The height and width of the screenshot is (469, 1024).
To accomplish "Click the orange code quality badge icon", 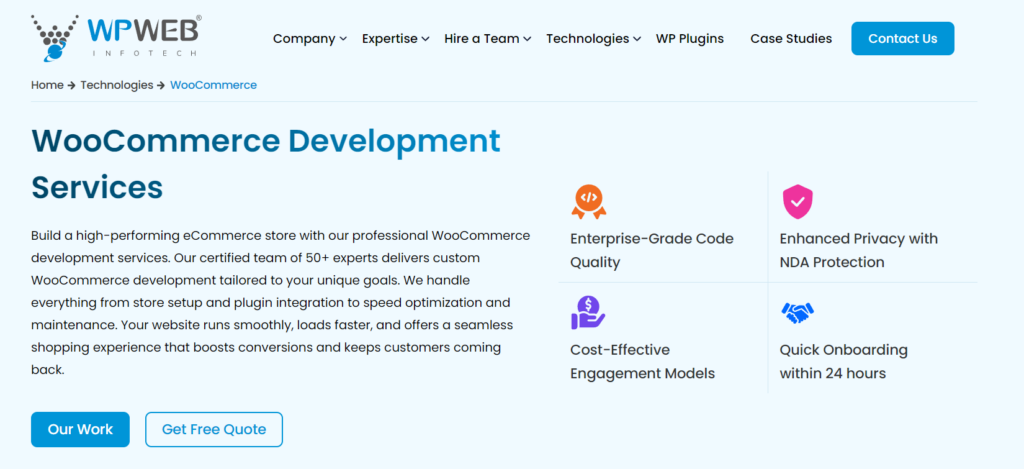I will point(588,201).
